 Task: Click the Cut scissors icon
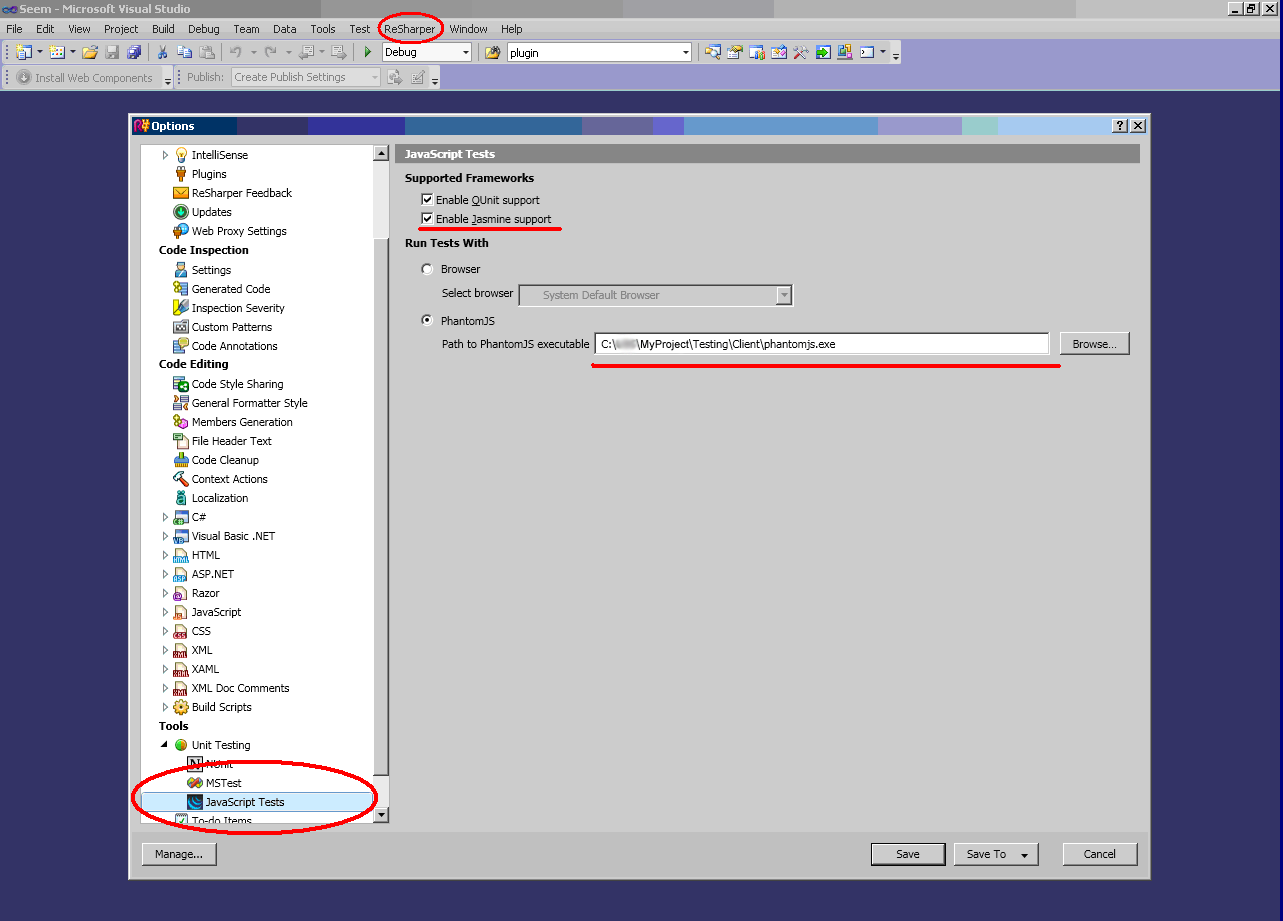(x=162, y=52)
